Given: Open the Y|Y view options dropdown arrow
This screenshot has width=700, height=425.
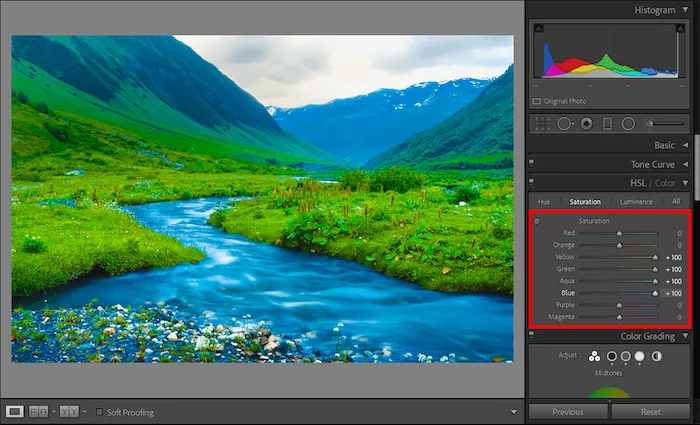Looking at the screenshot, I should [84, 412].
